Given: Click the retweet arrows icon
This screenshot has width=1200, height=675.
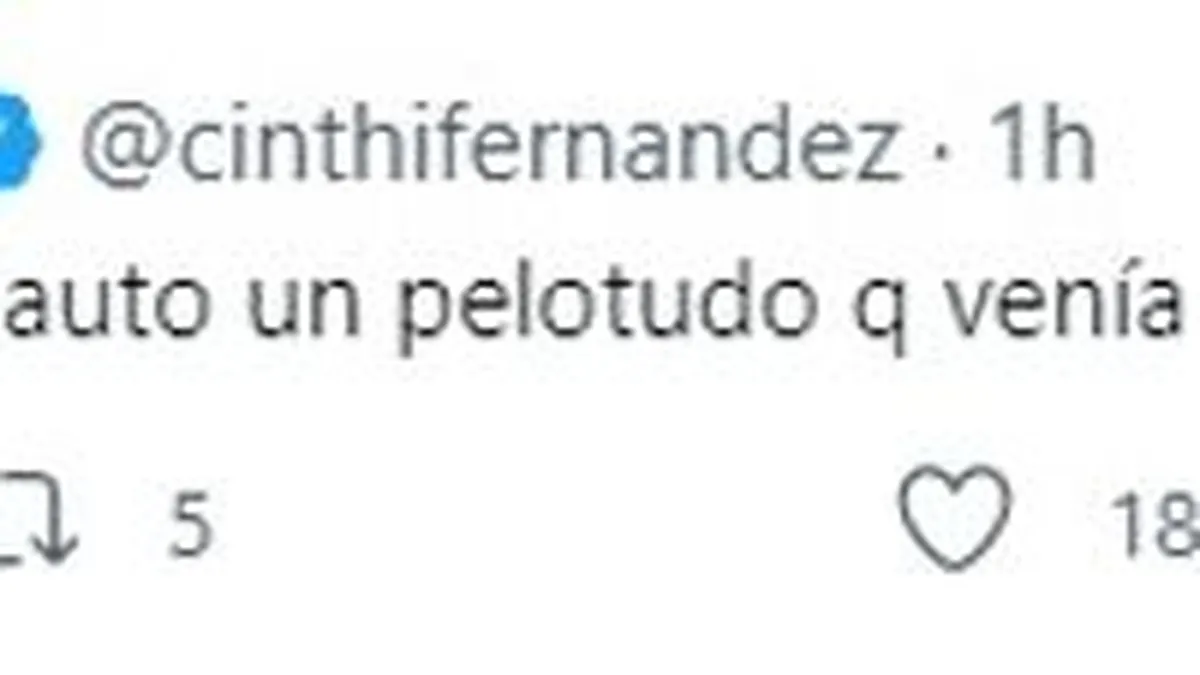Looking at the screenshot, I should click(38, 519).
